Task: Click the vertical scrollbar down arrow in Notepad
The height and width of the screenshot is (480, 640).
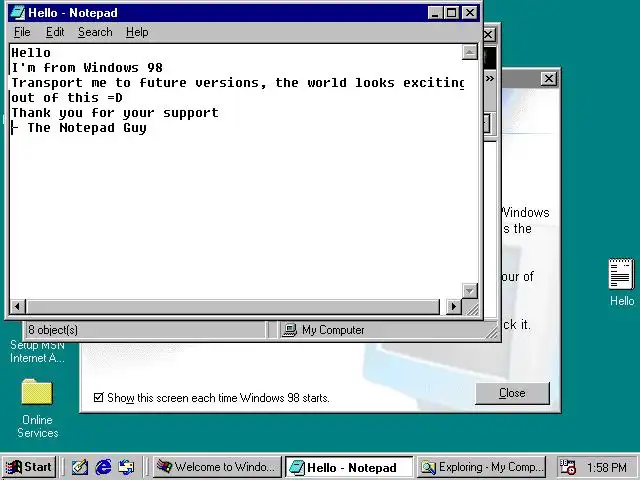Action: pyautogui.click(x=470, y=291)
